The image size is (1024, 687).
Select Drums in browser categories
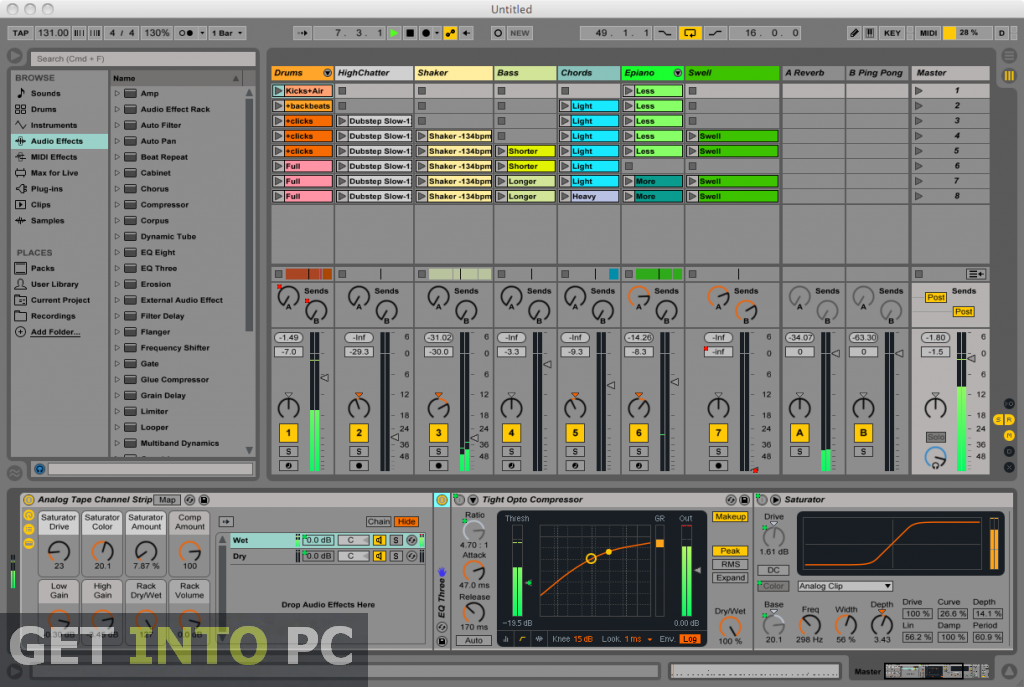[44, 109]
